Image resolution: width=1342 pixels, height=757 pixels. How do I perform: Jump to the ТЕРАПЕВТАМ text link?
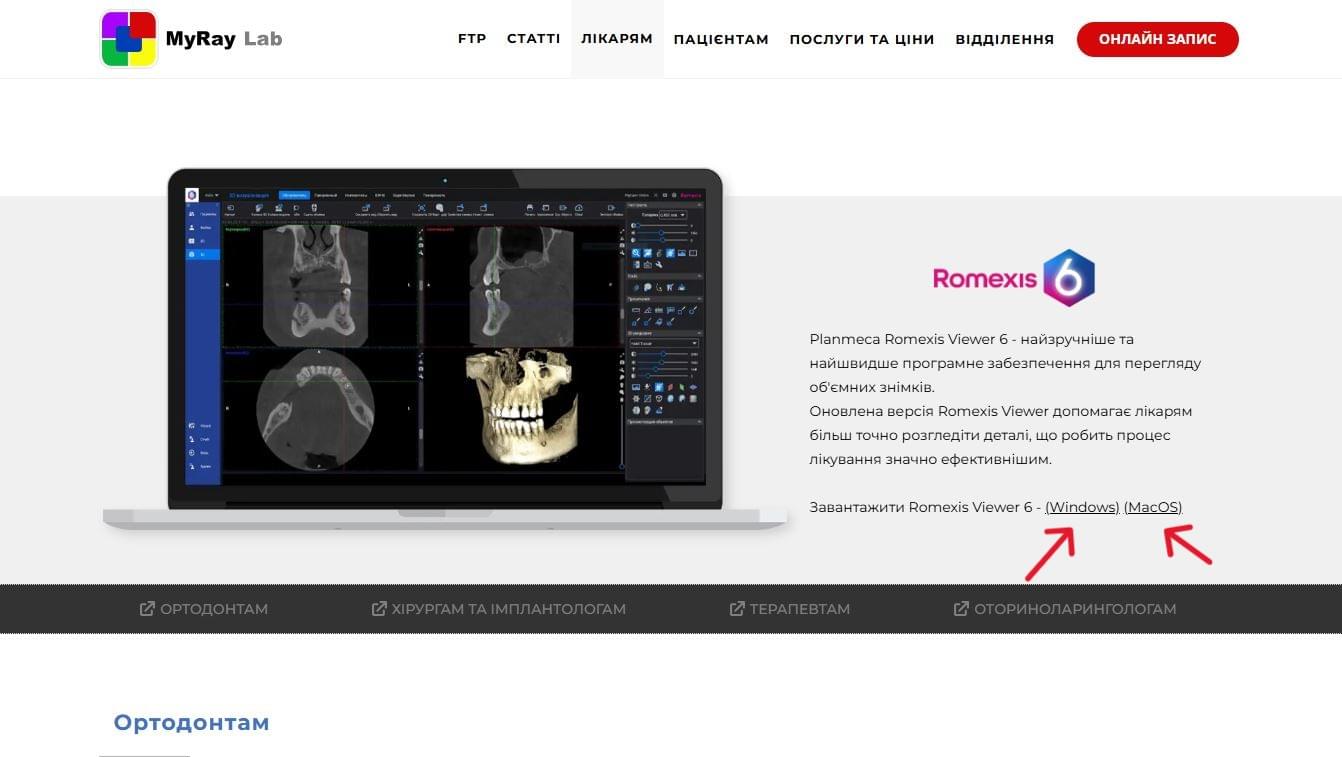click(799, 609)
